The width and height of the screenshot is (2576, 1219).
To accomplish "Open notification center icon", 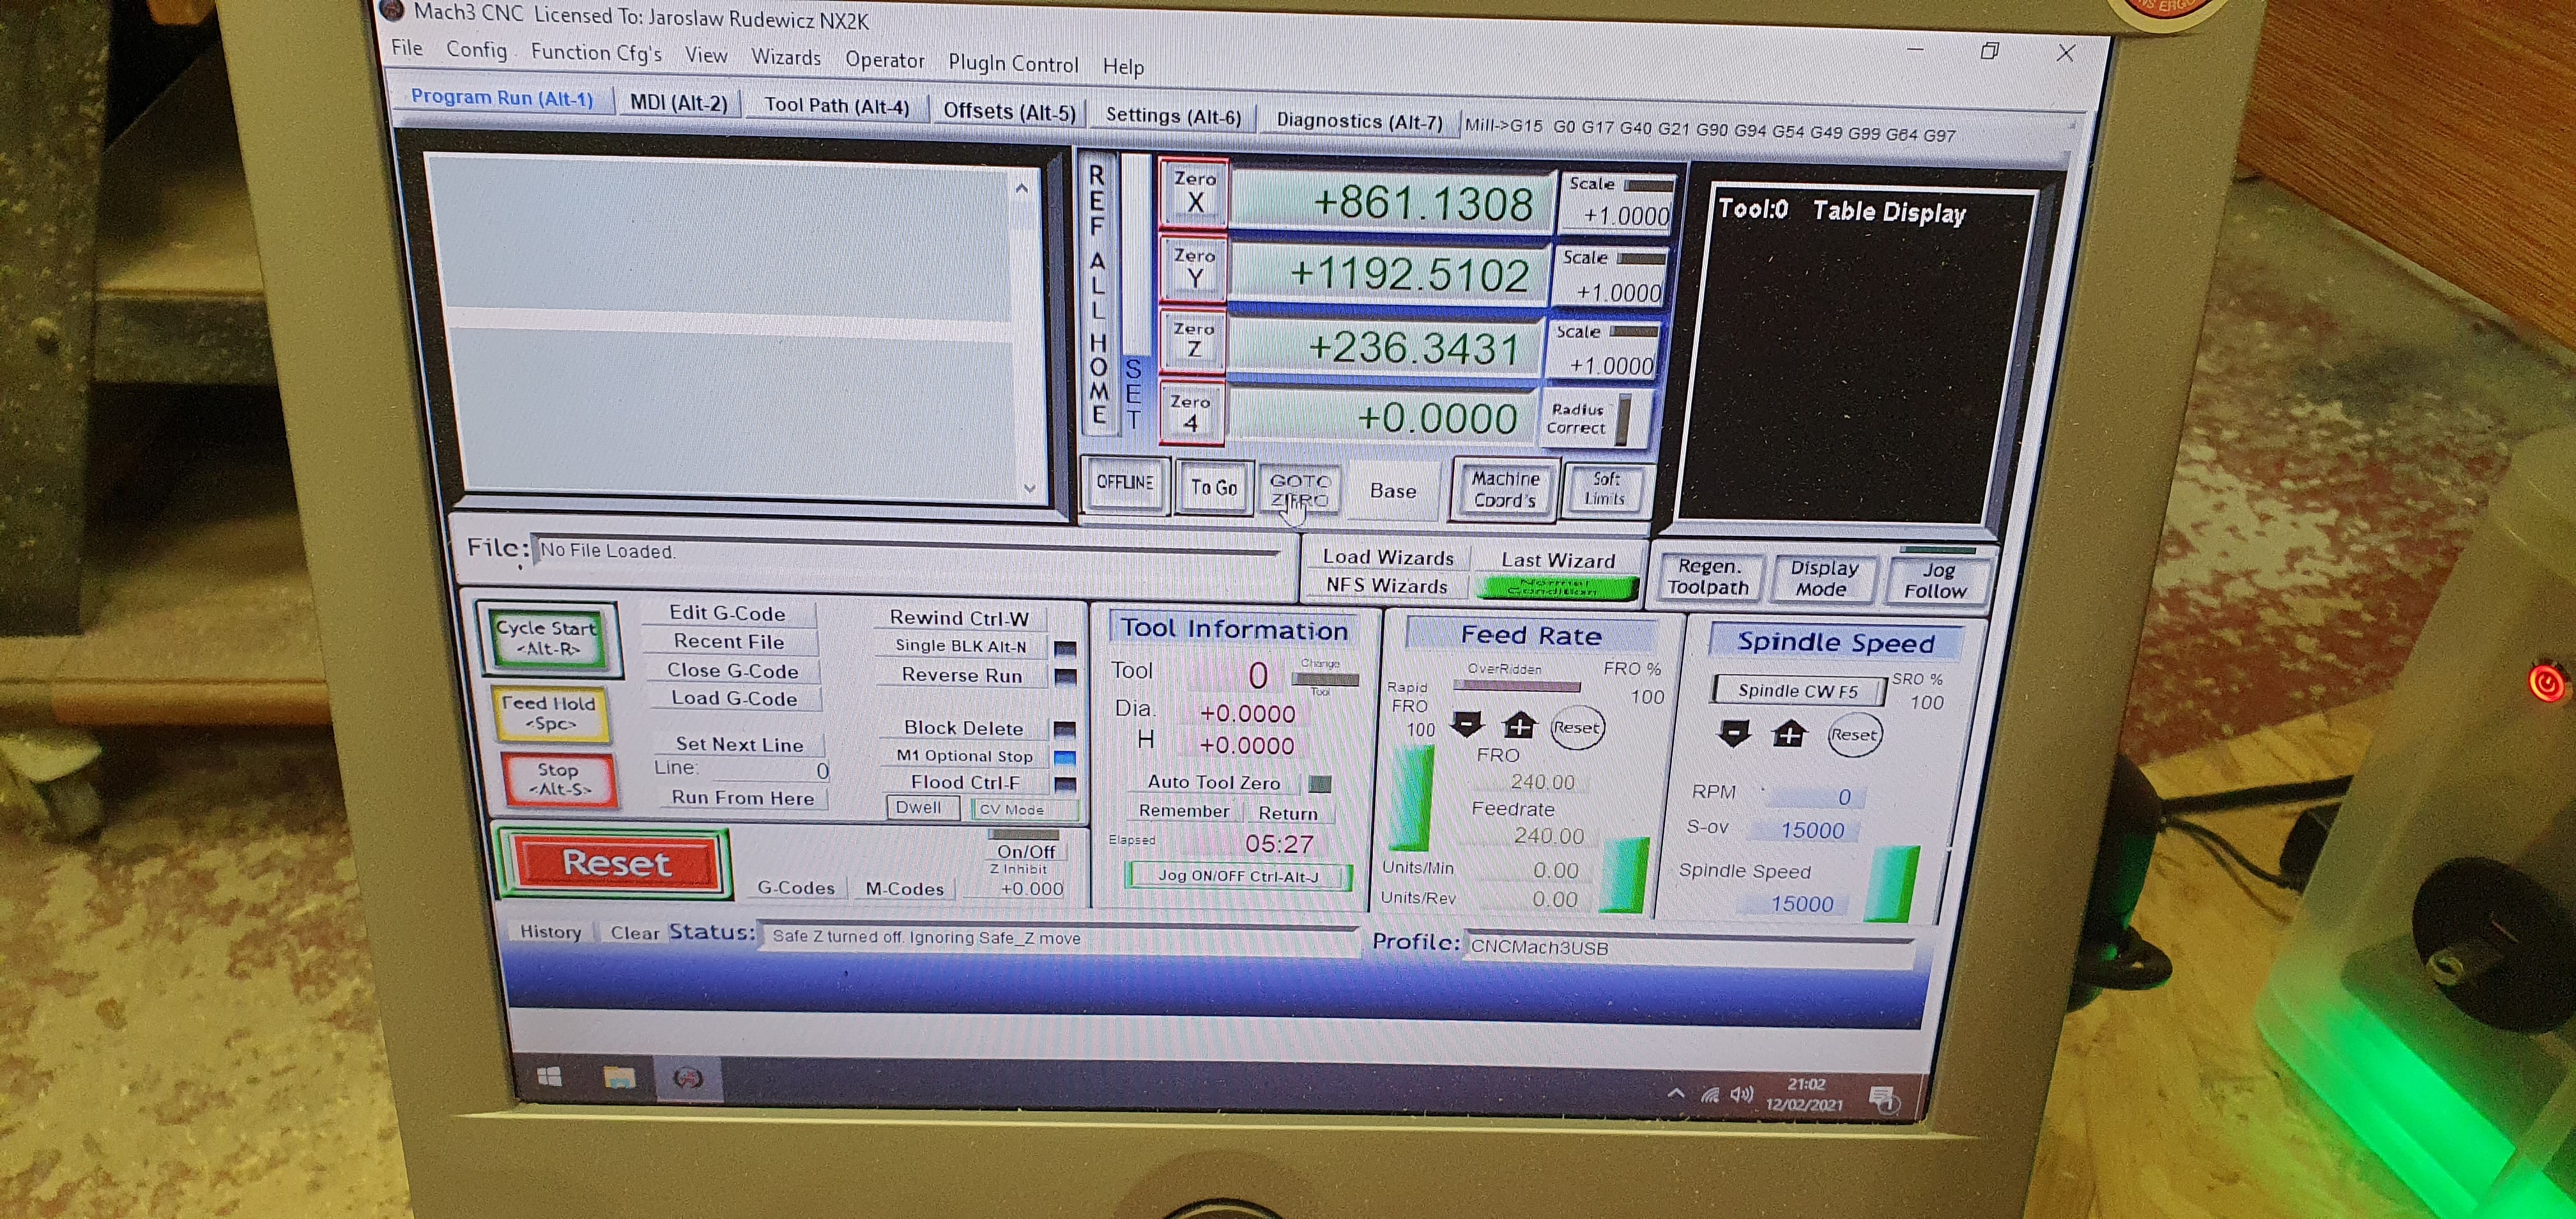I will tap(1882, 1099).
